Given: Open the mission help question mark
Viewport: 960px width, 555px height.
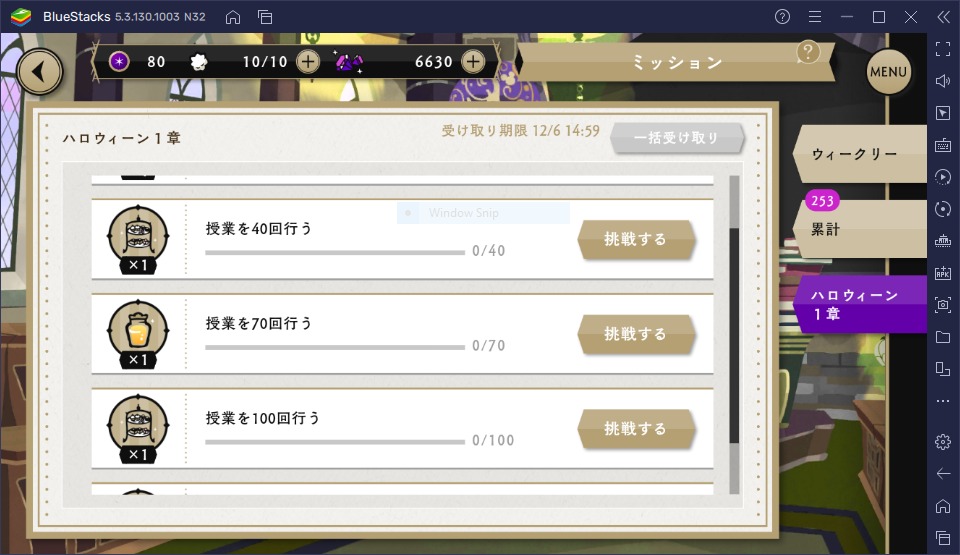Looking at the screenshot, I should pos(808,53).
